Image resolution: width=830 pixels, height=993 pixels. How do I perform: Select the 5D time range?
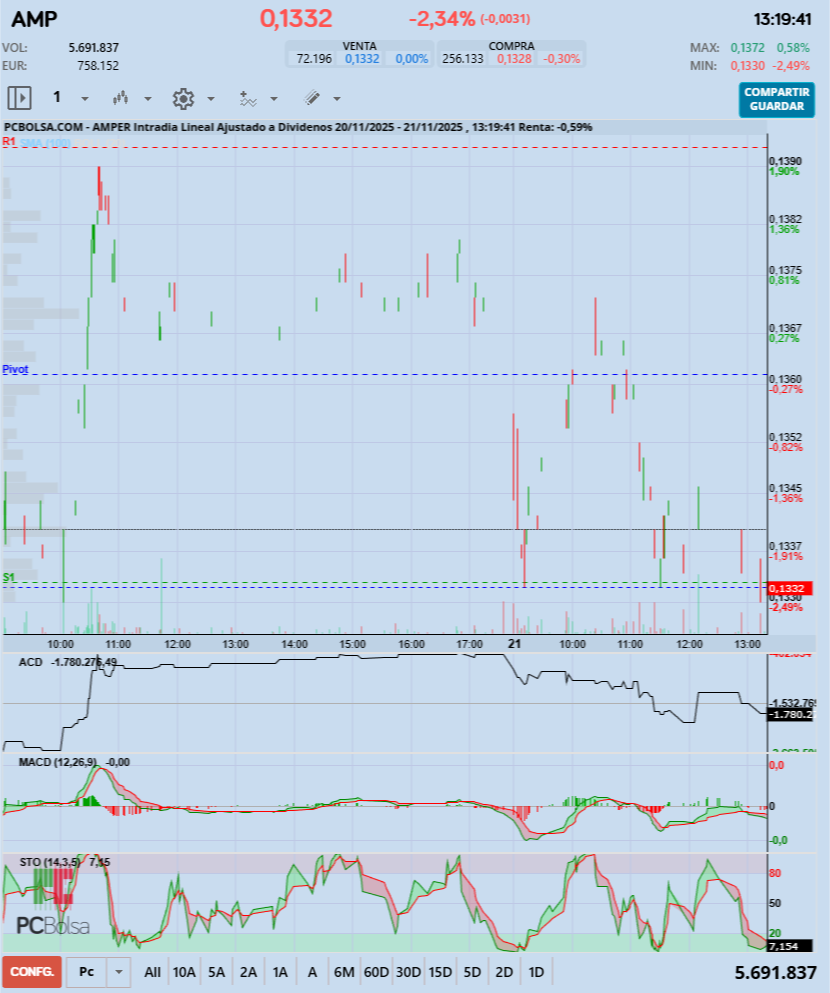pyautogui.click(x=472, y=971)
